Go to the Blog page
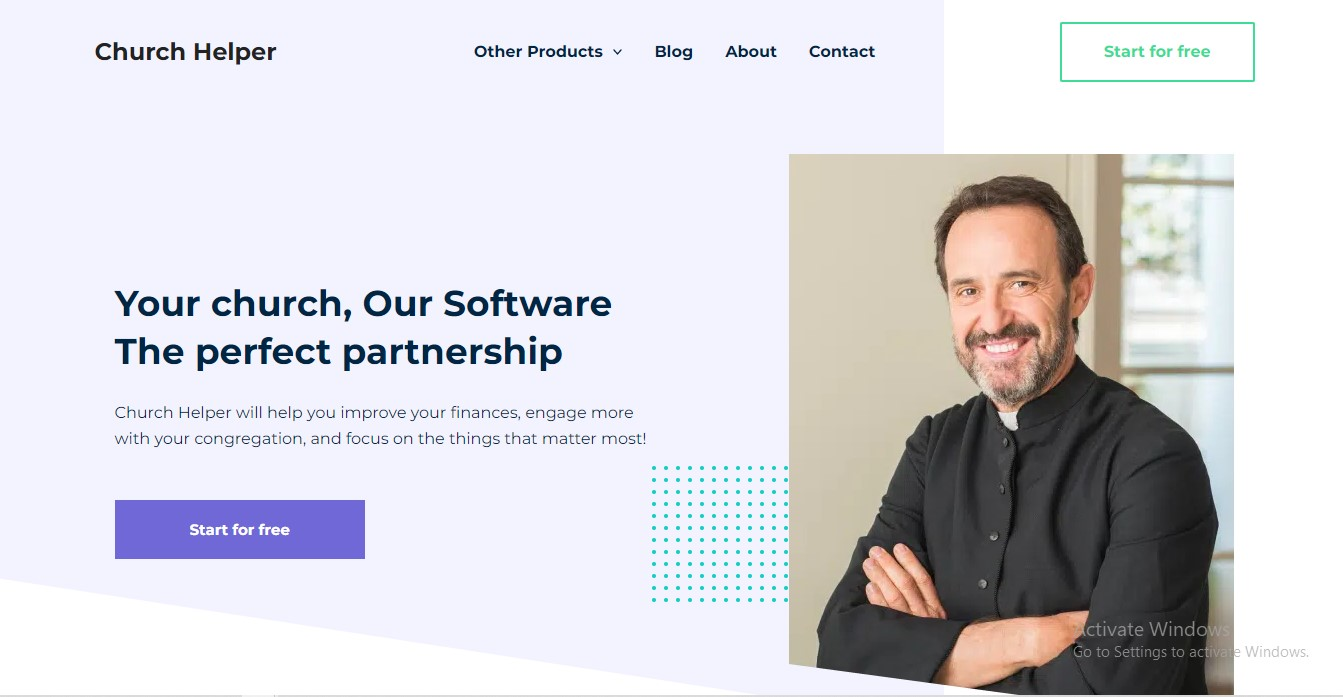 tap(673, 52)
